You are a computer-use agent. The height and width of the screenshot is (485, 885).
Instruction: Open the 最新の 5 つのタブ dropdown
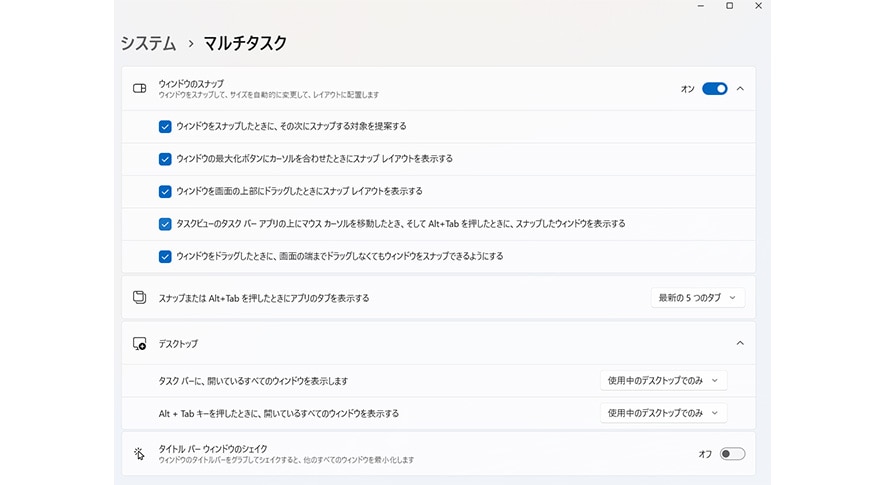pyautogui.click(x=698, y=298)
